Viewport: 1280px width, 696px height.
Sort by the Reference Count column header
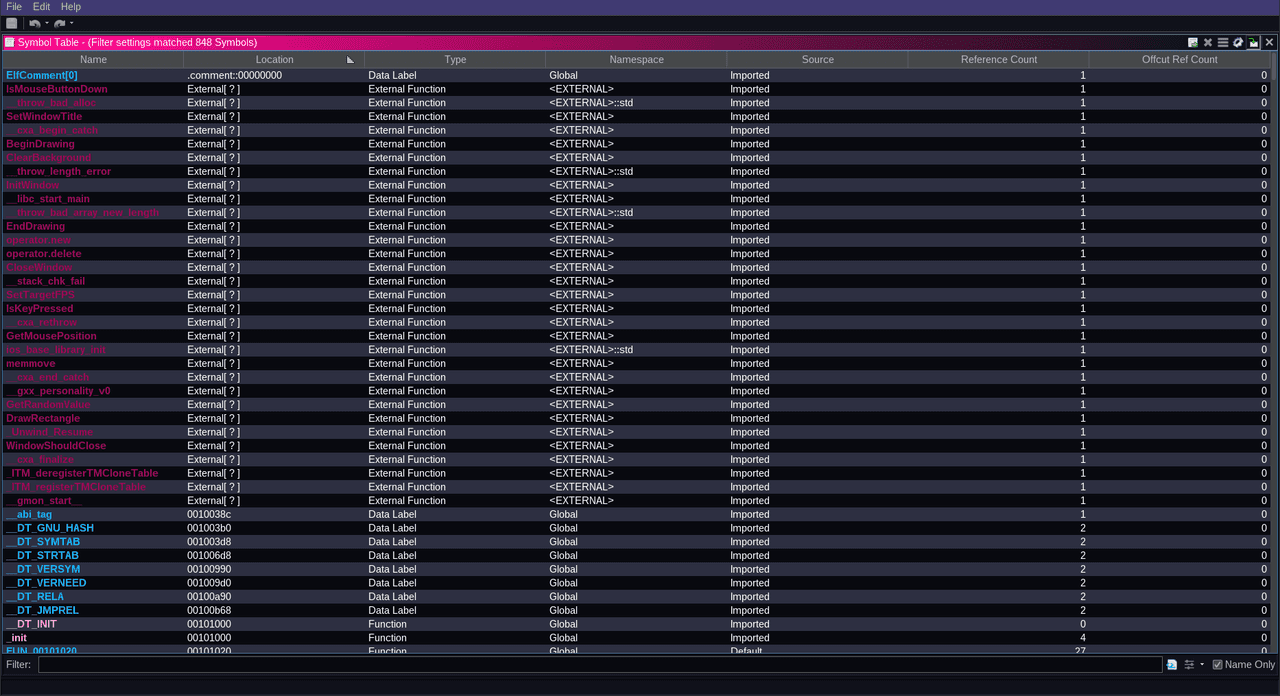tap(998, 60)
